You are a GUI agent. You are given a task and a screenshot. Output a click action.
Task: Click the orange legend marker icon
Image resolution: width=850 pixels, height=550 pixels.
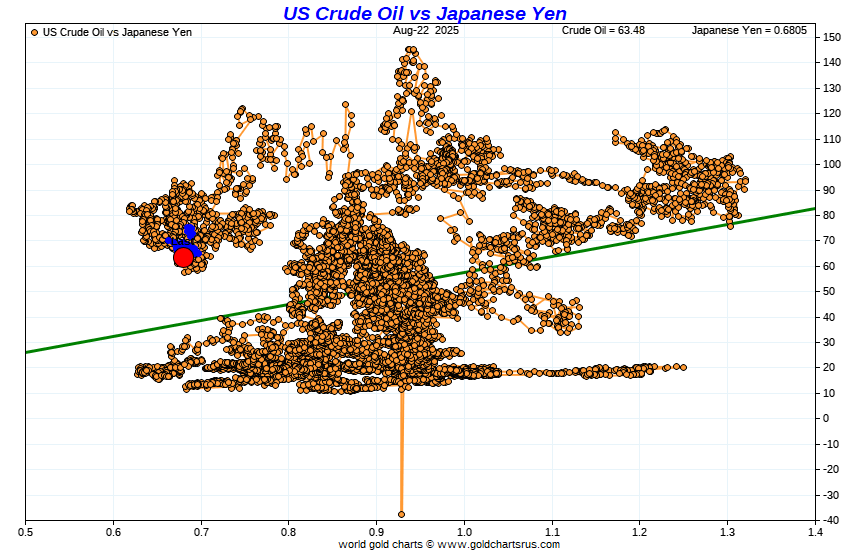coord(35,32)
